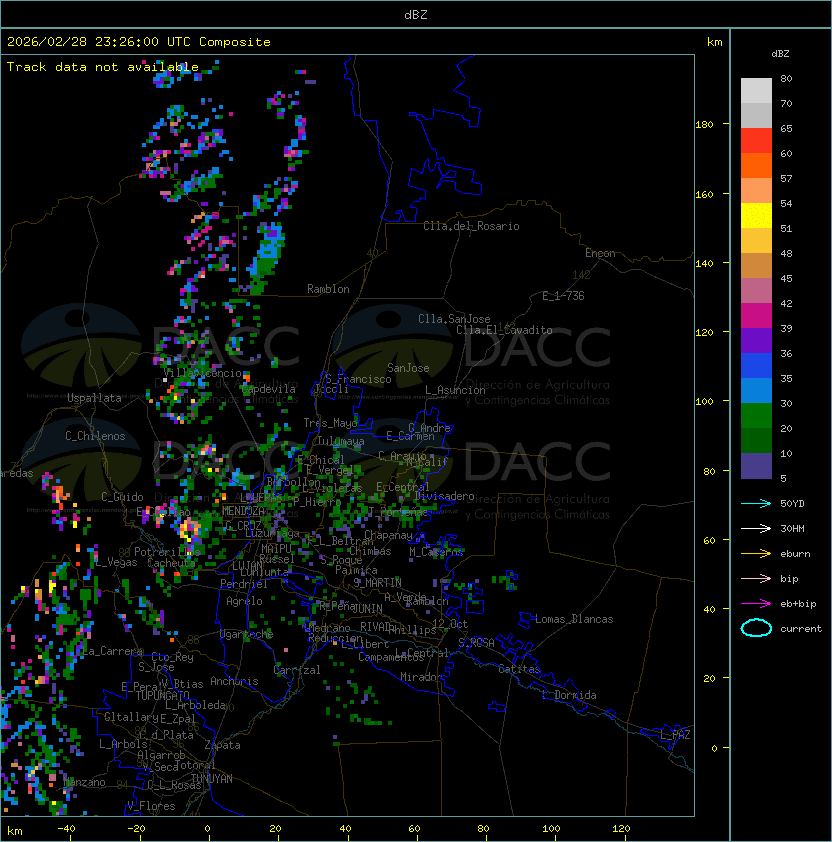832x842 pixels.
Task: Click the 'L_Vegas' place label
Action: [x=116, y=562]
